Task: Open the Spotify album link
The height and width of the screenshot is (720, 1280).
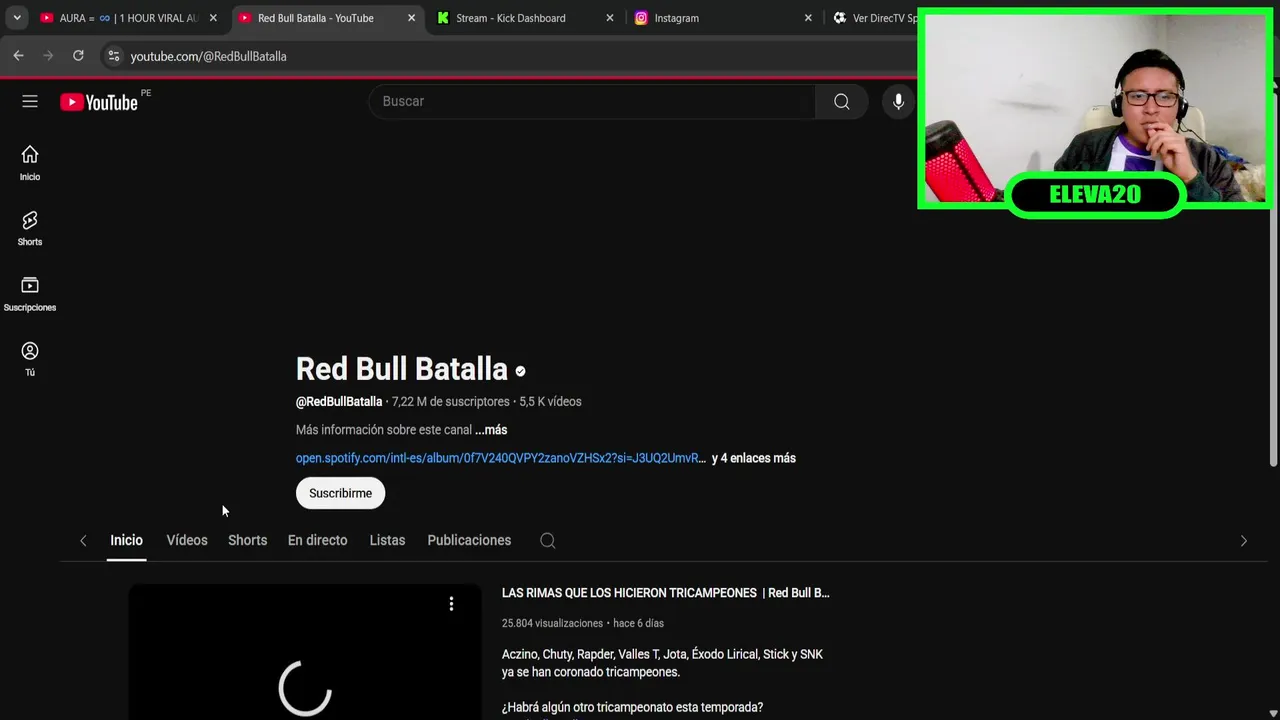Action: point(500,458)
